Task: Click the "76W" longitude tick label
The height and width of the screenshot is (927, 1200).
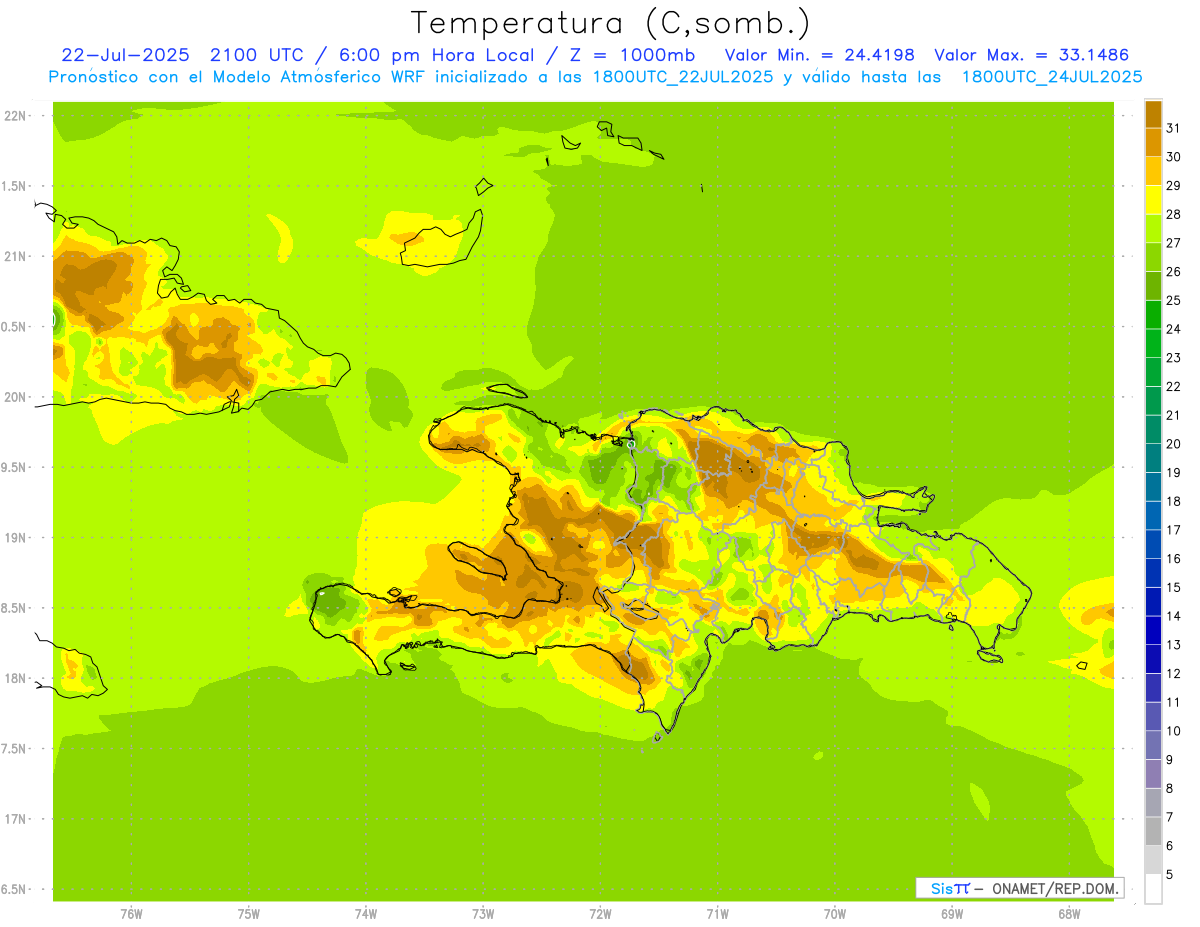Action: click(x=131, y=913)
